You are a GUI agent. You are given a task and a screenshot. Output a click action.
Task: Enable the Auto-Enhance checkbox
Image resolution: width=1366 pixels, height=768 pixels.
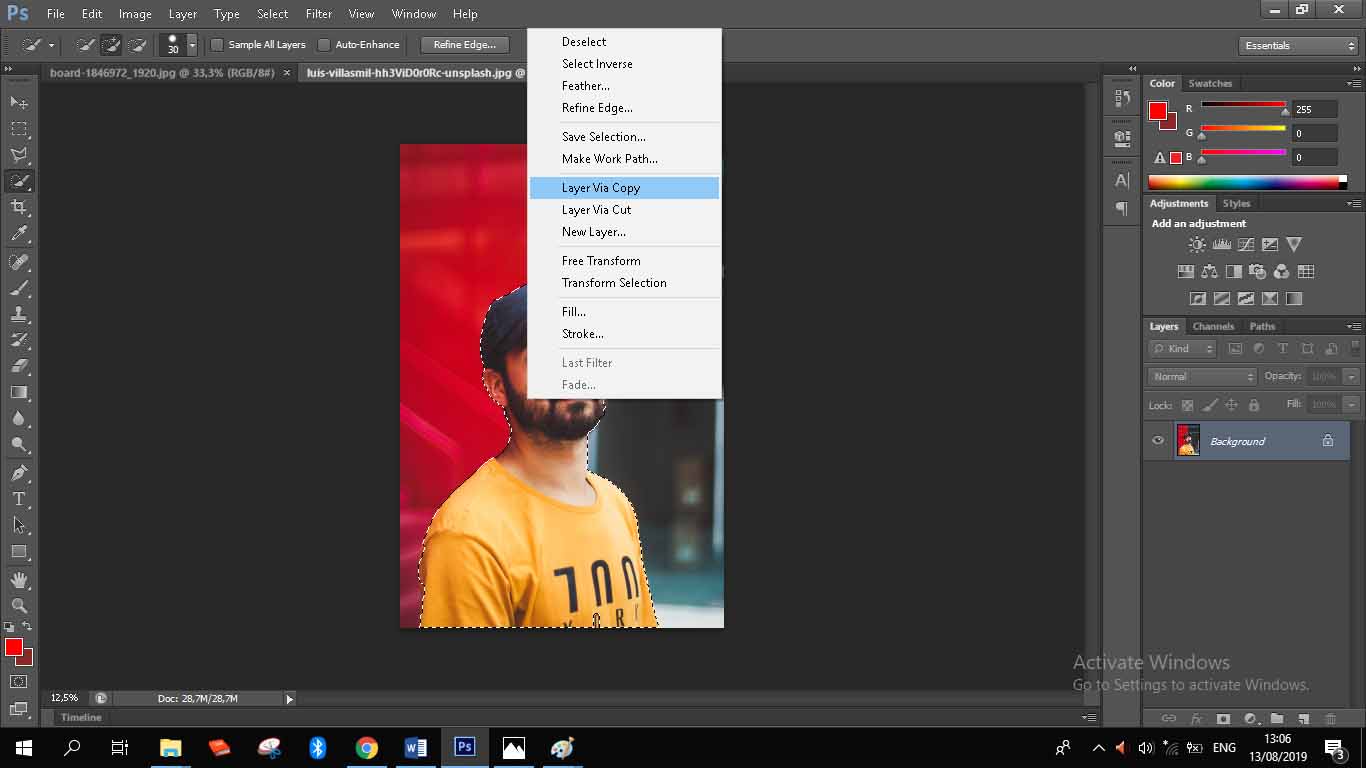(324, 45)
